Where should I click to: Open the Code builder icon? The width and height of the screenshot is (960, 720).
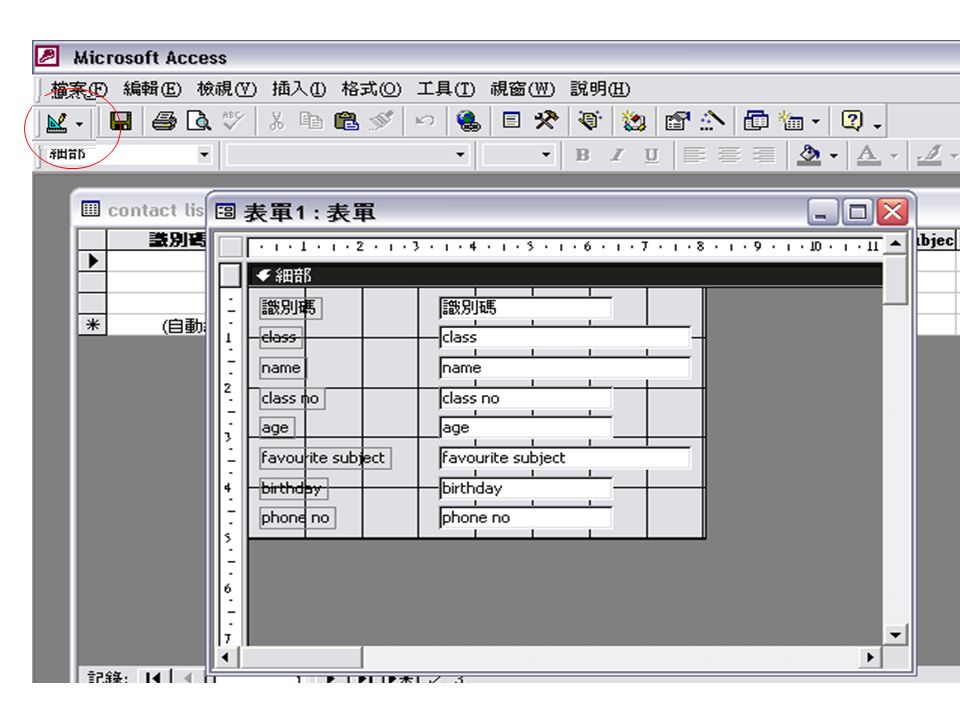(634, 121)
